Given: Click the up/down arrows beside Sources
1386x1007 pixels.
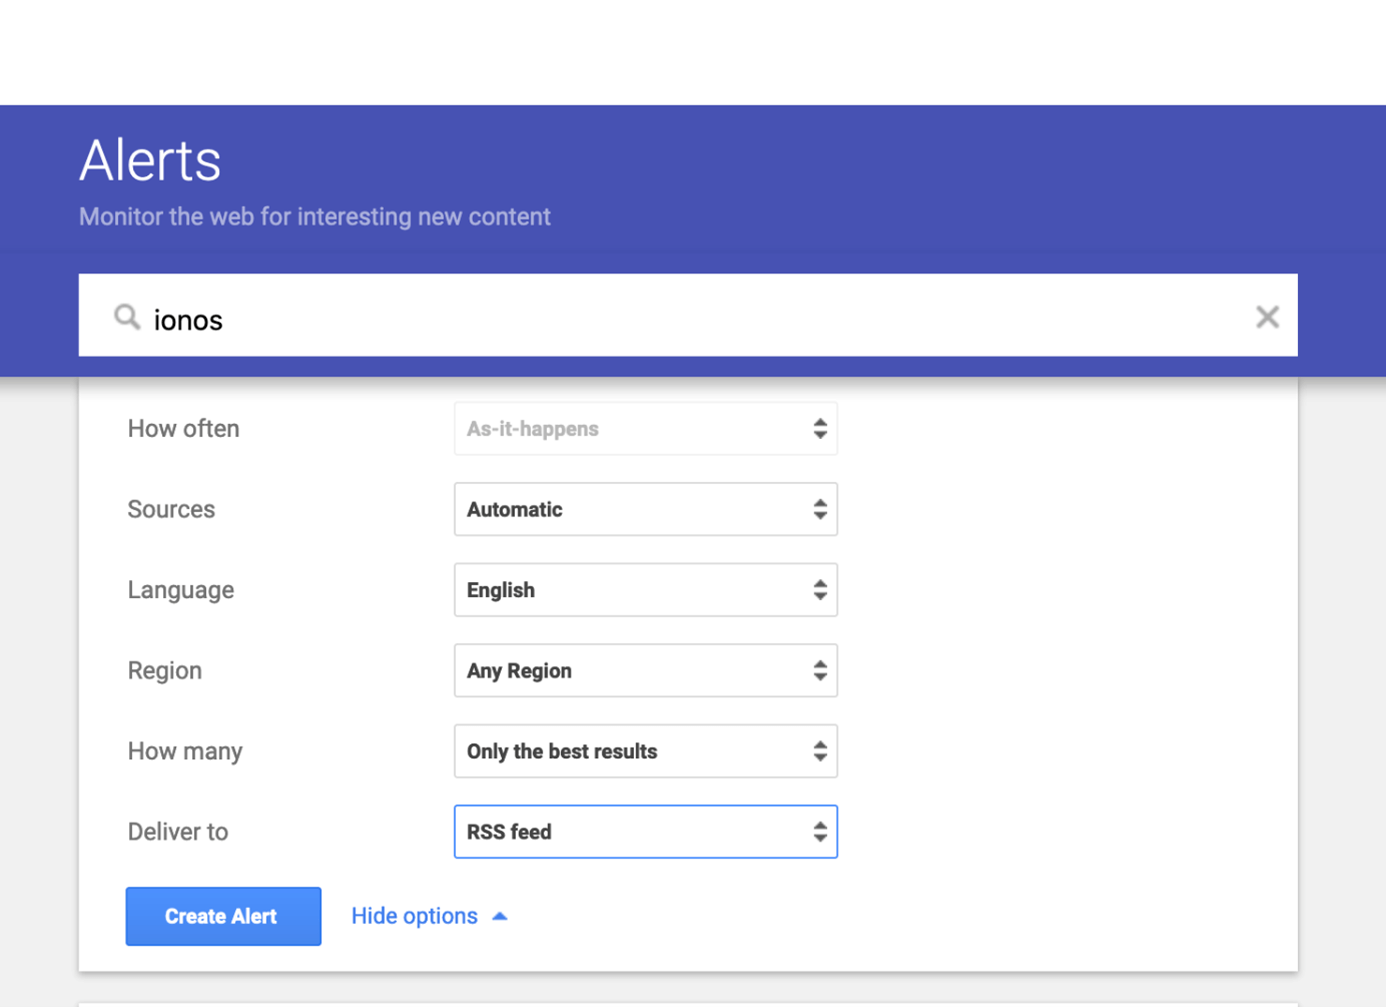Looking at the screenshot, I should [820, 509].
